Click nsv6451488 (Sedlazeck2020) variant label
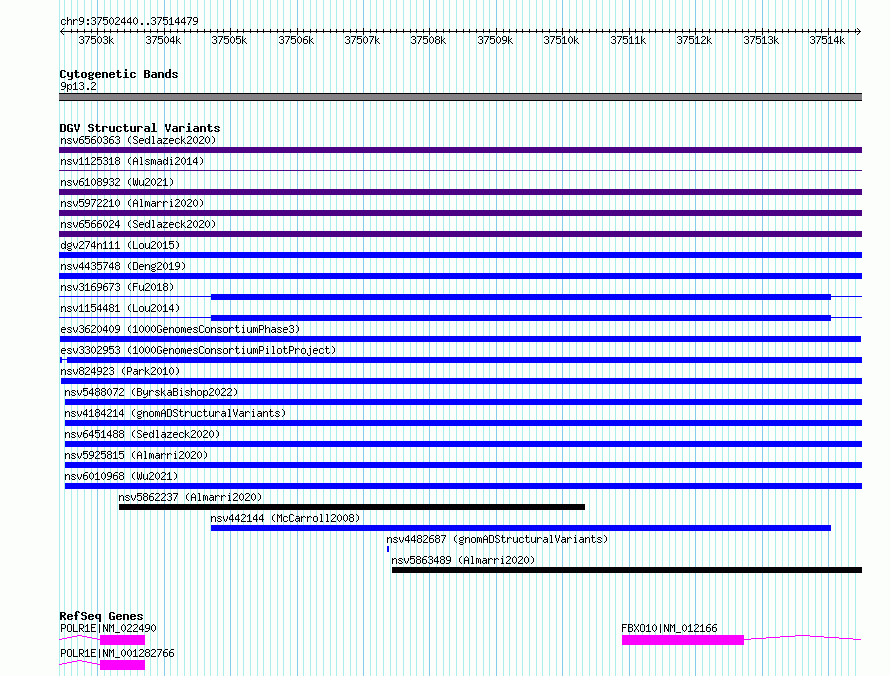The image size is (890, 676). click(x=142, y=434)
